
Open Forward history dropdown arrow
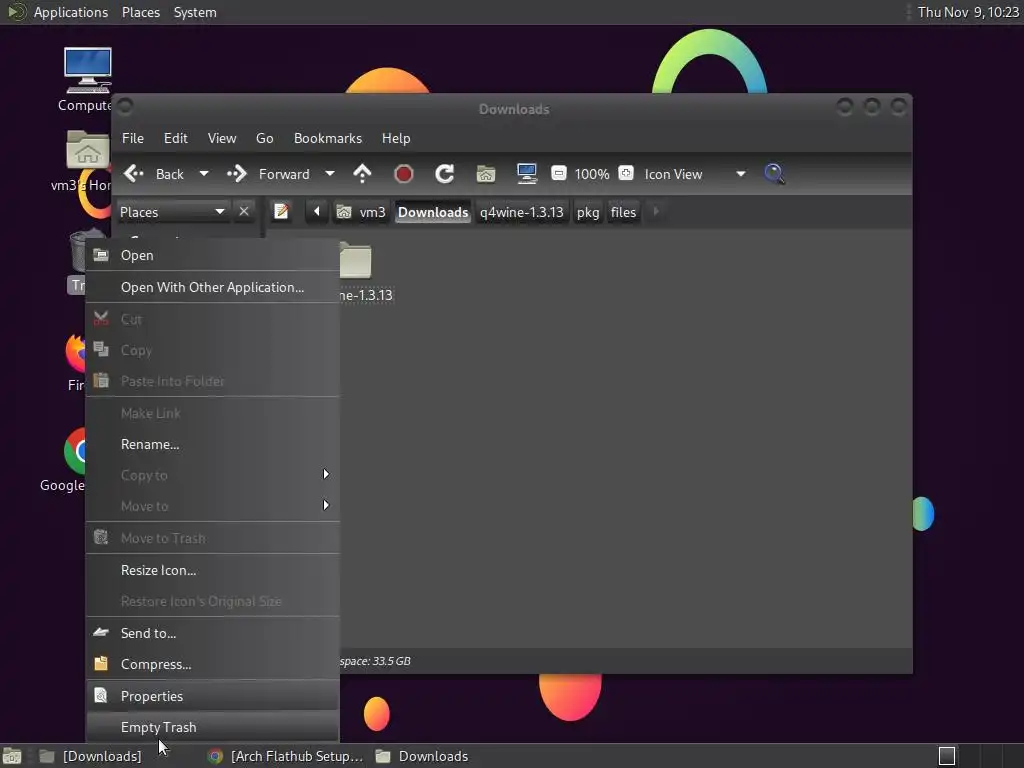click(330, 174)
